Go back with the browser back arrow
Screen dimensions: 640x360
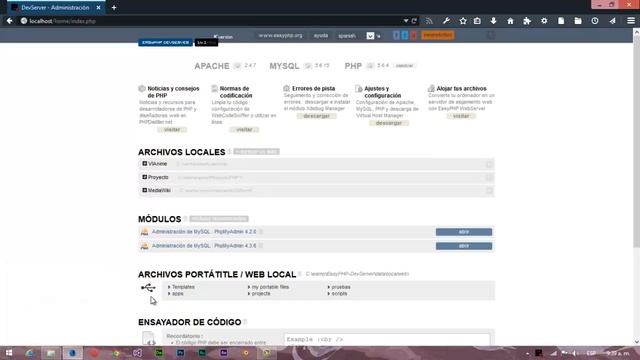(9, 21)
